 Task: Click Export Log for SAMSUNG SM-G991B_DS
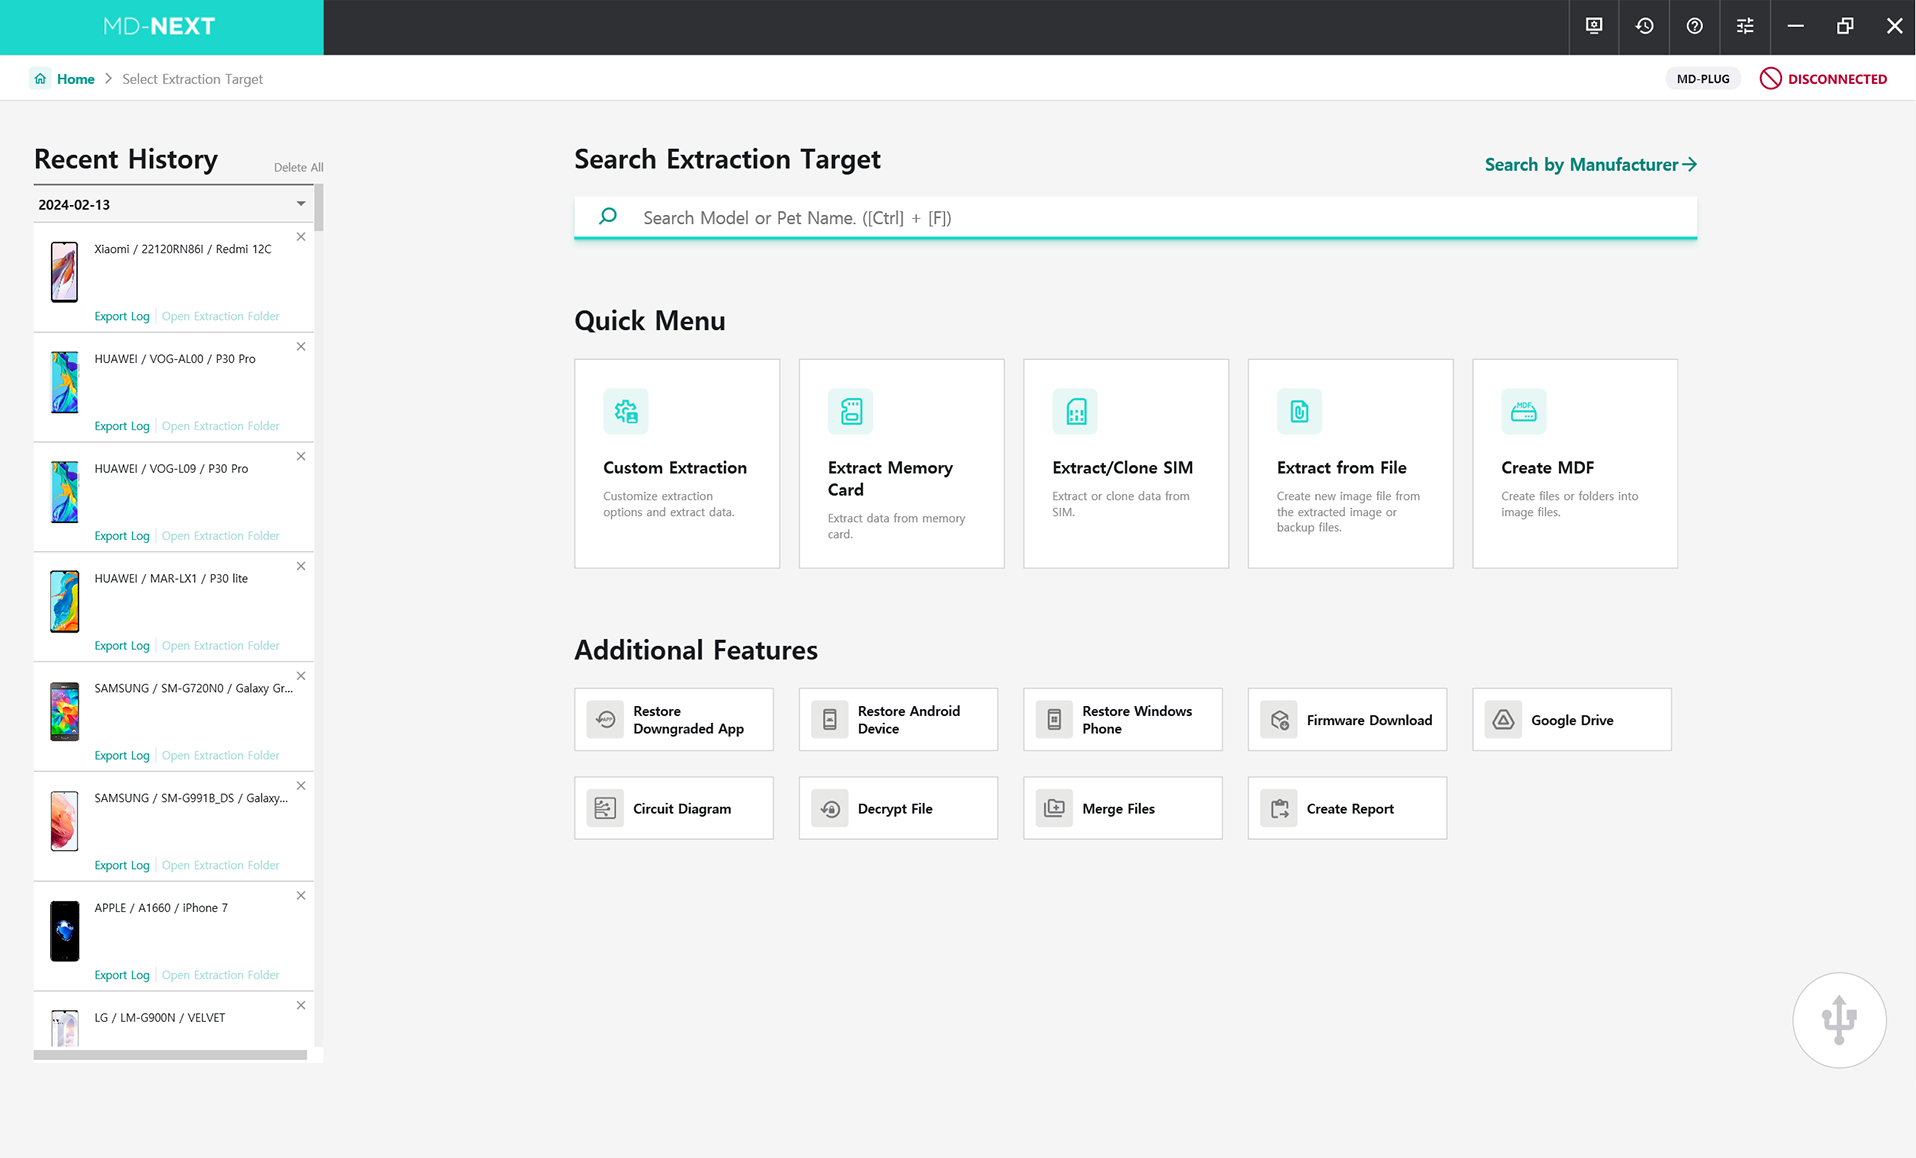122,865
